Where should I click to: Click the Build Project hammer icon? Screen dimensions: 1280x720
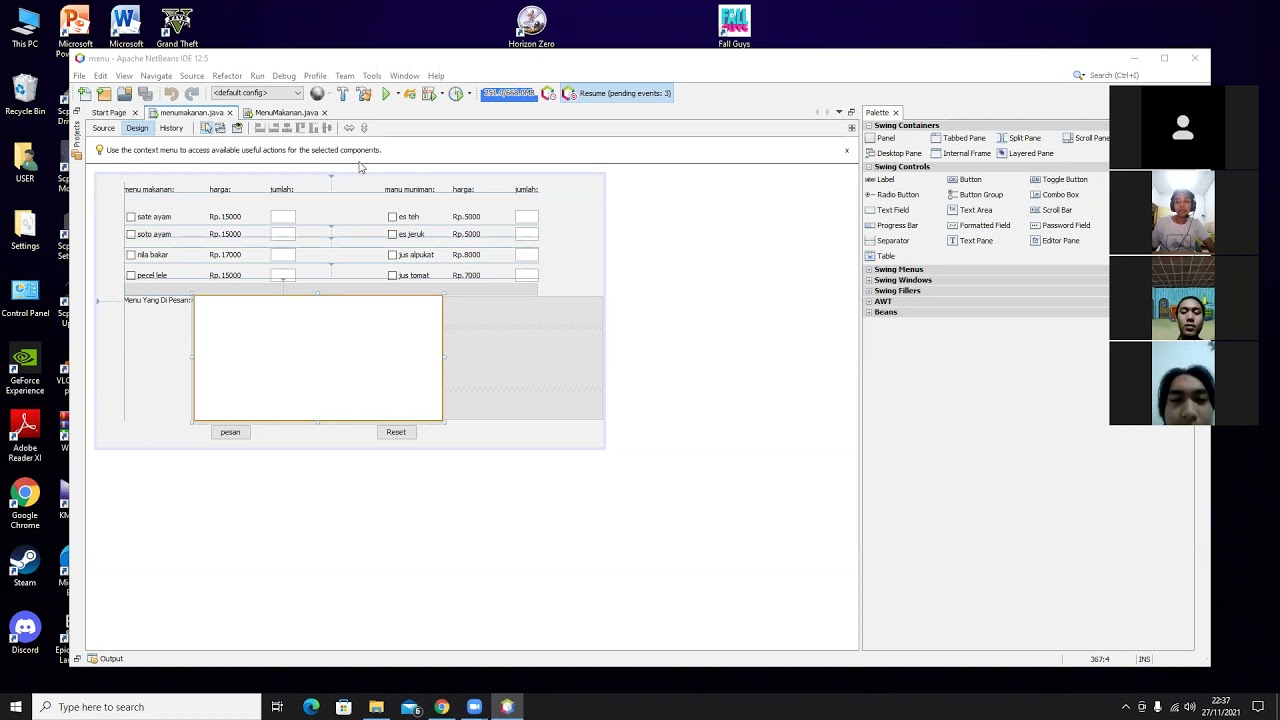pos(343,93)
